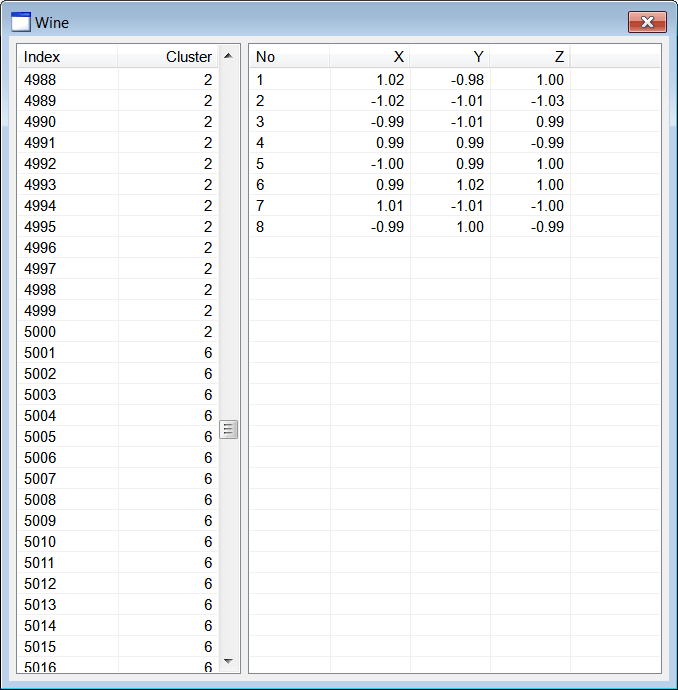Select row with index 4995
This screenshot has height=690, width=678.
118,227
